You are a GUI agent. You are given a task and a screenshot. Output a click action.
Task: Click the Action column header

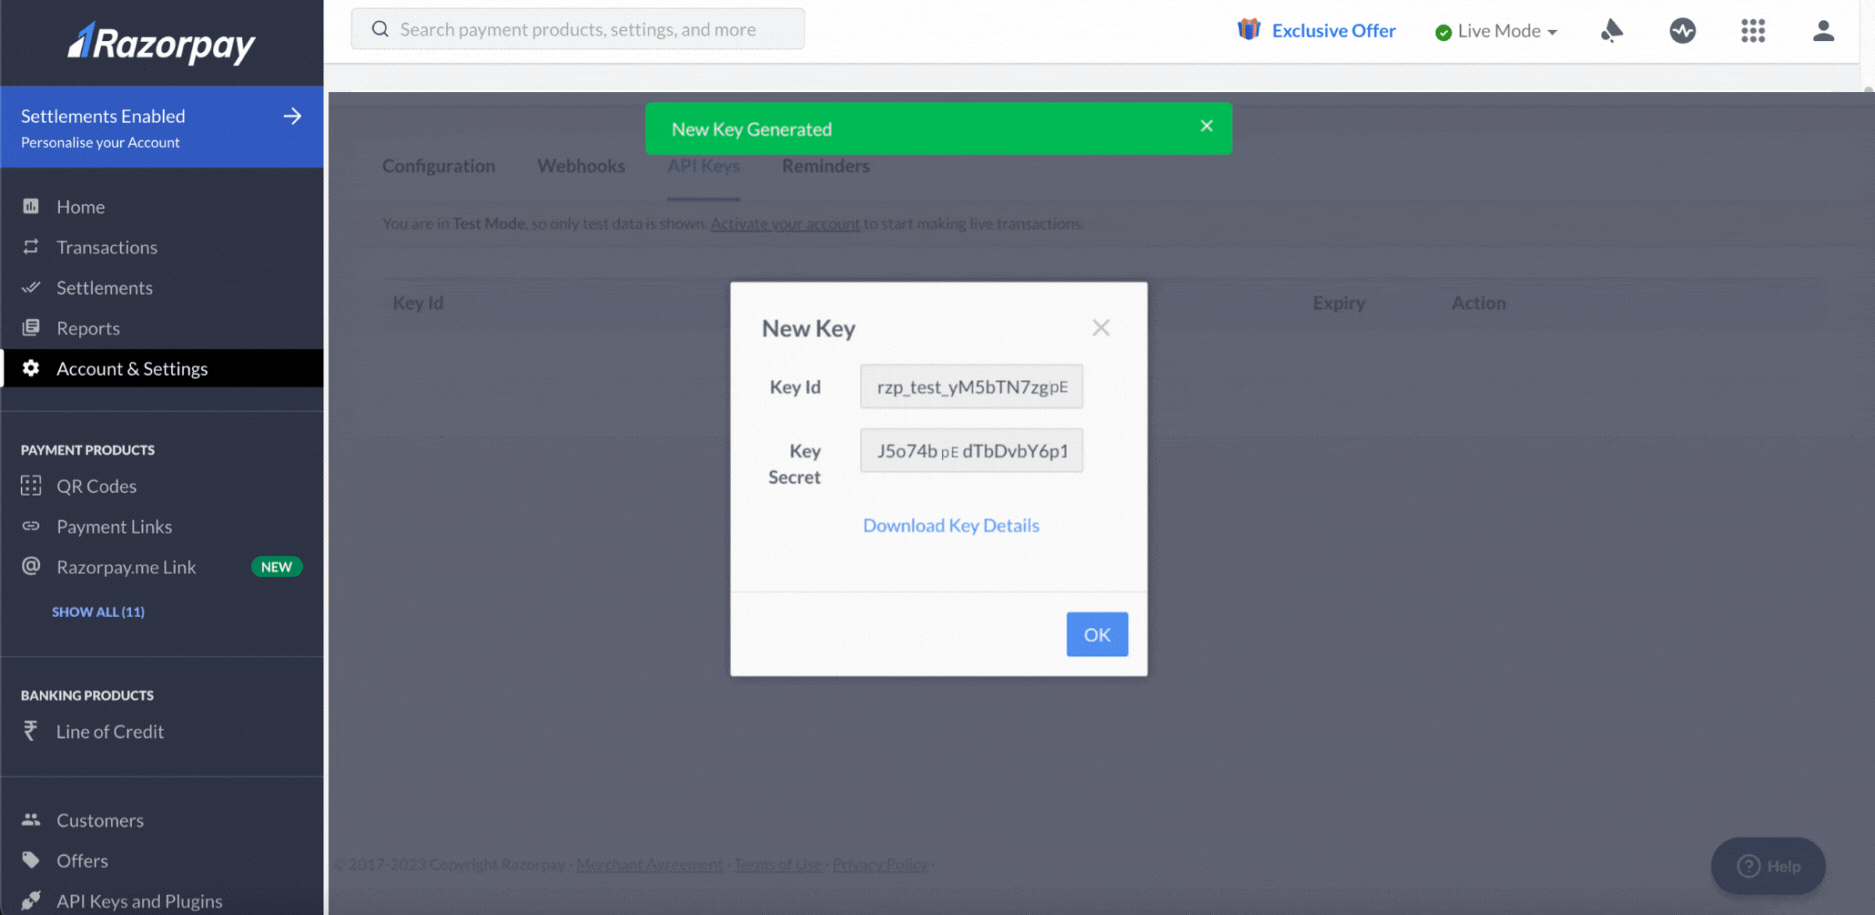(1478, 302)
